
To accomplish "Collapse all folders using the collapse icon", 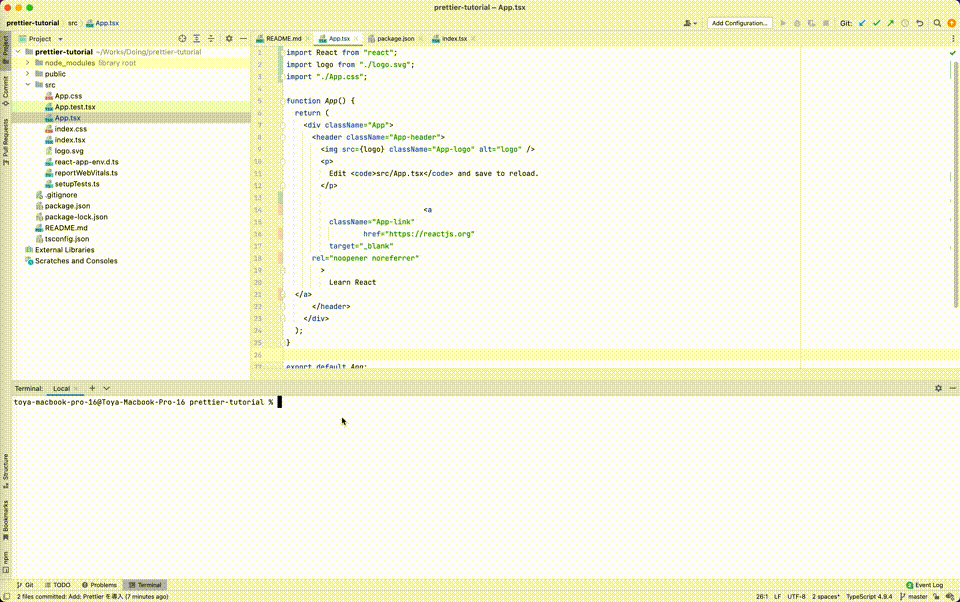I will click(211, 37).
